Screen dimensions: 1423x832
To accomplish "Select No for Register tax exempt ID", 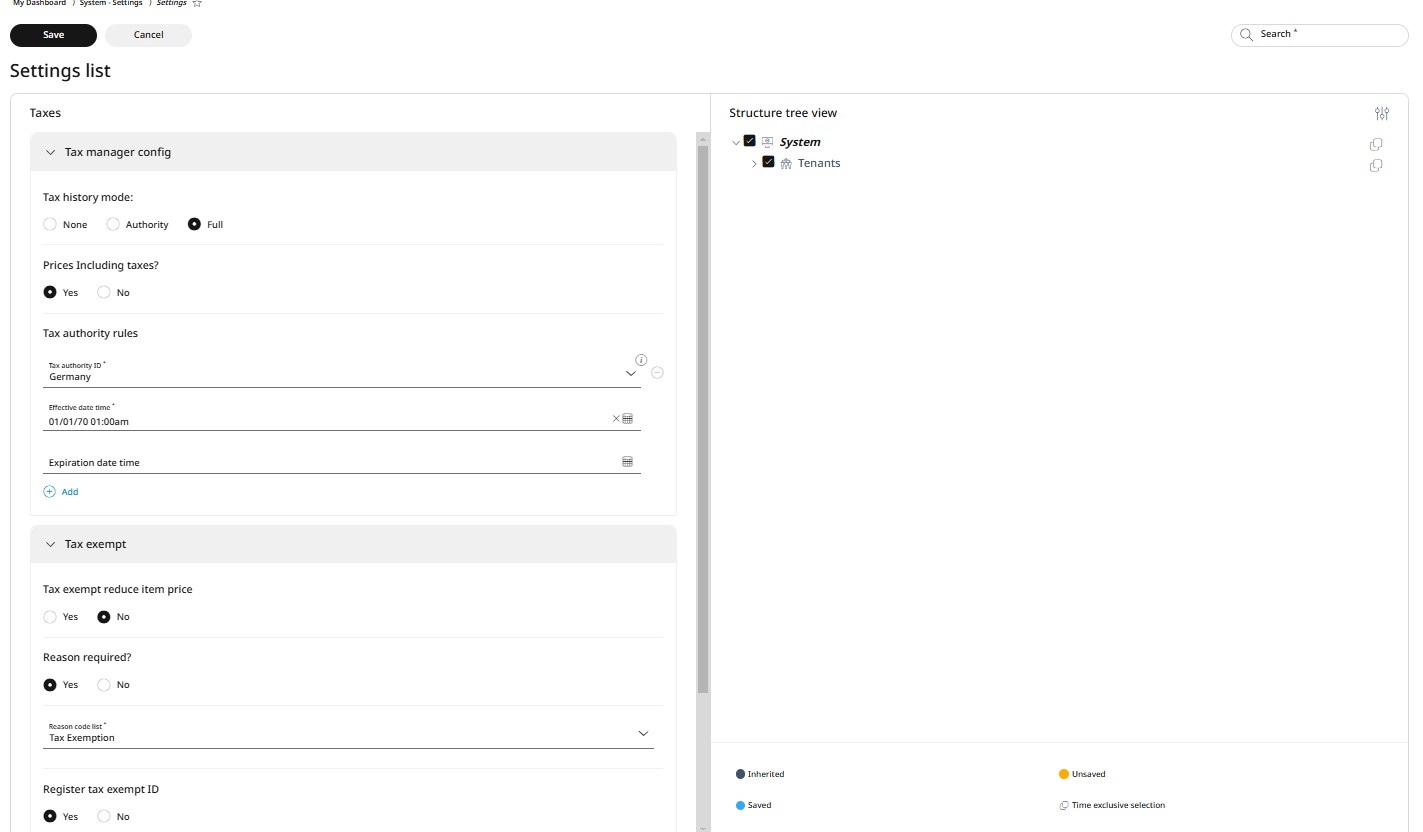I will point(104,816).
